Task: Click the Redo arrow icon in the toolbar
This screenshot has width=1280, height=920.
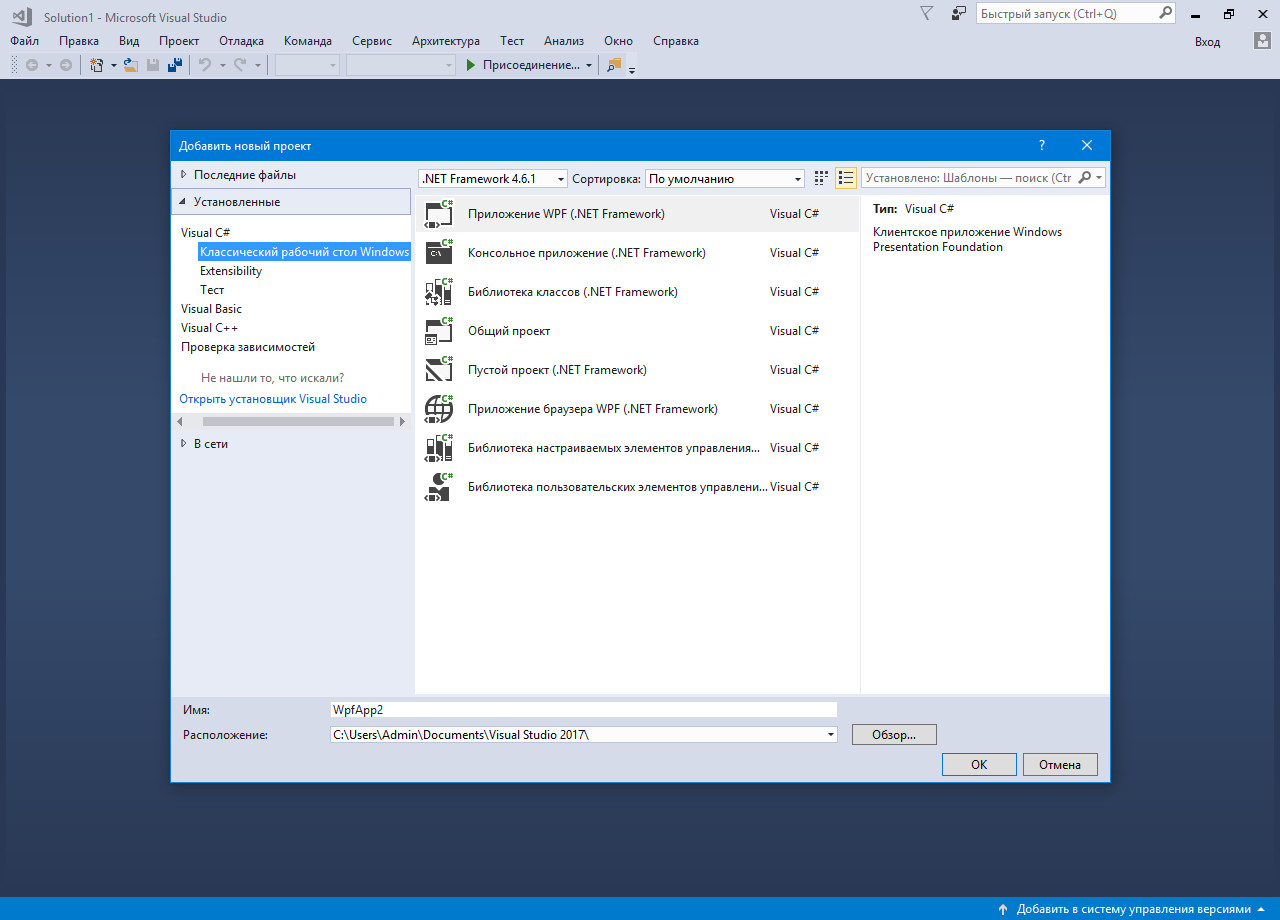Action: [x=240, y=65]
